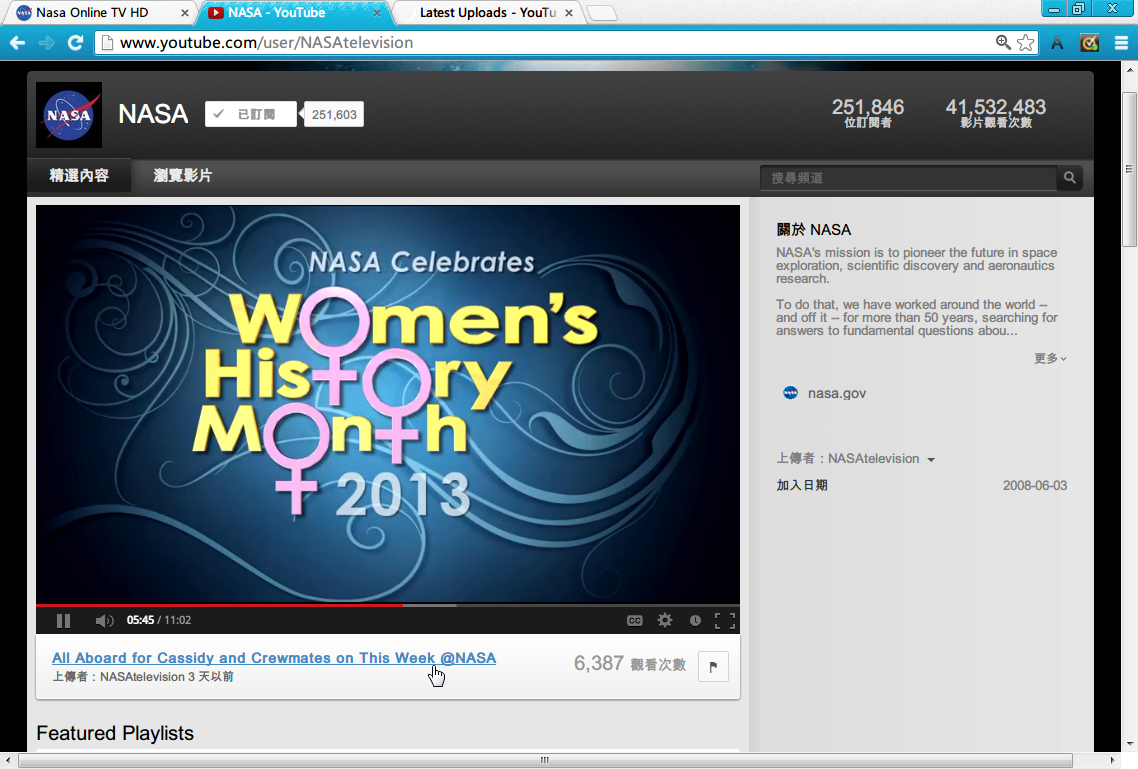This screenshot has height=769, width=1138.
Task: Click the 2008-06-03 join date
Action: pos(1035,485)
